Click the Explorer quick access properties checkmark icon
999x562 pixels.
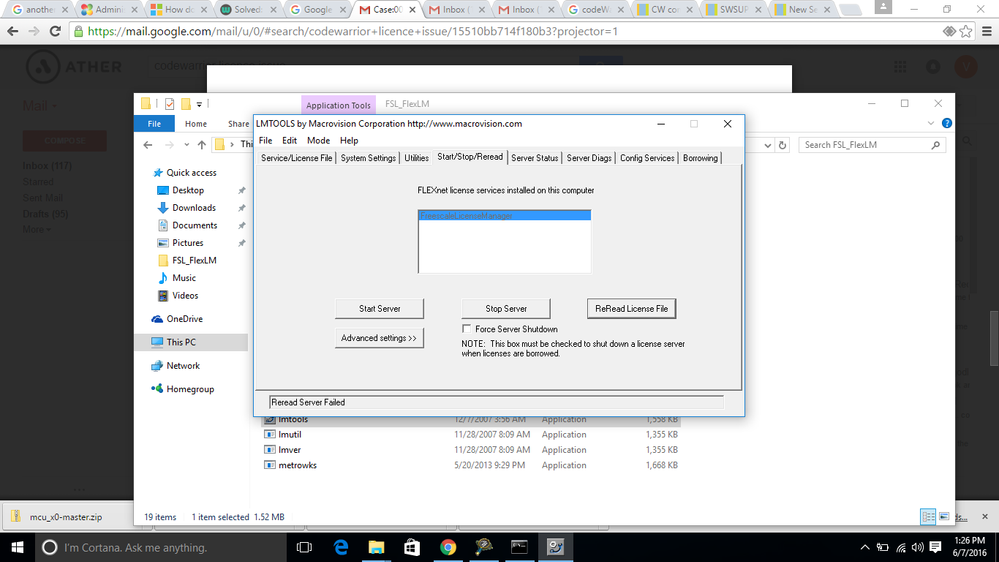(169, 104)
